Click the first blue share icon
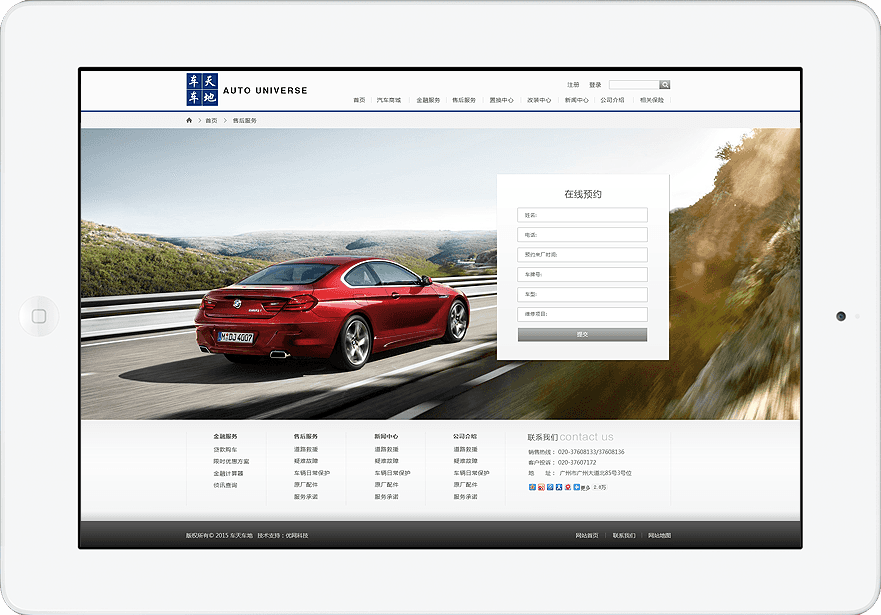 [532, 487]
